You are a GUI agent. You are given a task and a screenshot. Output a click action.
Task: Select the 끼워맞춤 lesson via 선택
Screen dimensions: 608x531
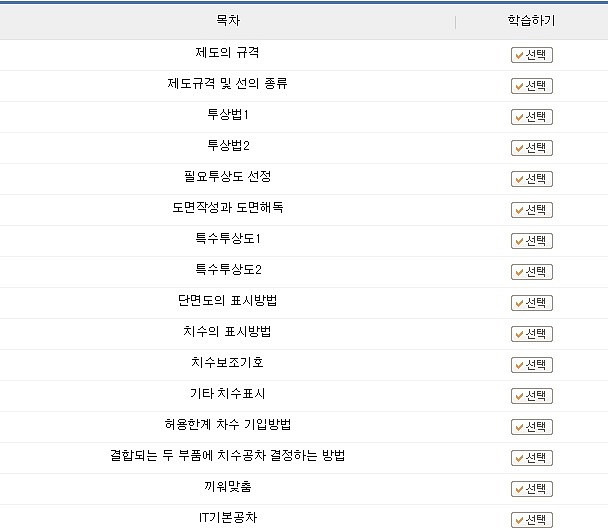coord(532,489)
